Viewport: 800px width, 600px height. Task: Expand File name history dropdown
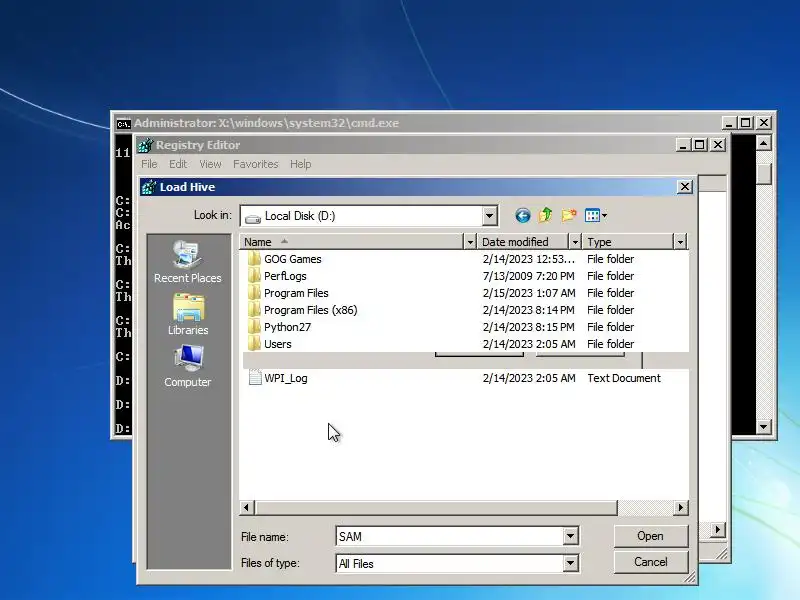pyautogui.click(x=570, y=536)
